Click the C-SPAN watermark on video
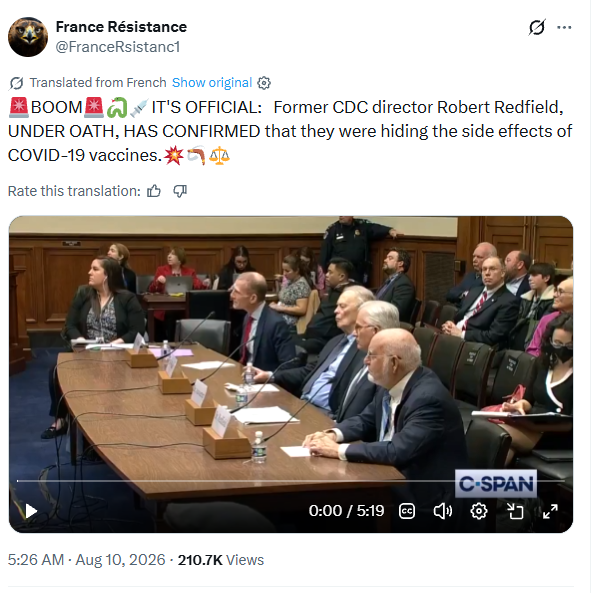The width and height of the screenshot is (591, 593). coord(496,484)
